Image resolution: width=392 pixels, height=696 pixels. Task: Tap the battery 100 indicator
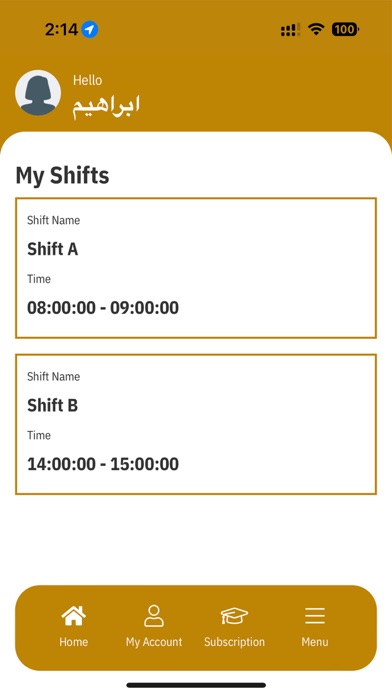click(x=345, y=30)
